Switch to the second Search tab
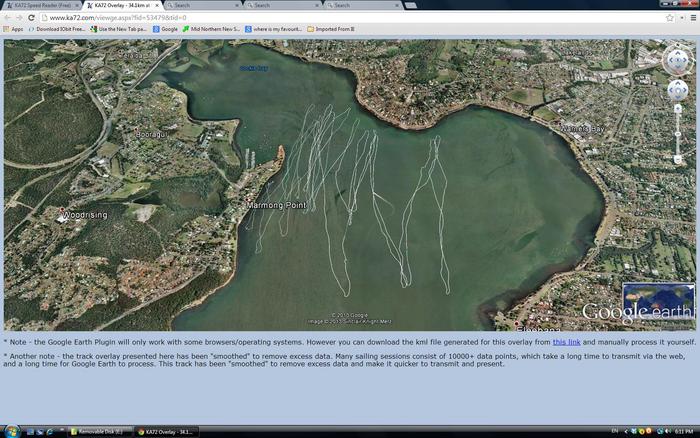The image size is (700, 438). pos(282,5)
